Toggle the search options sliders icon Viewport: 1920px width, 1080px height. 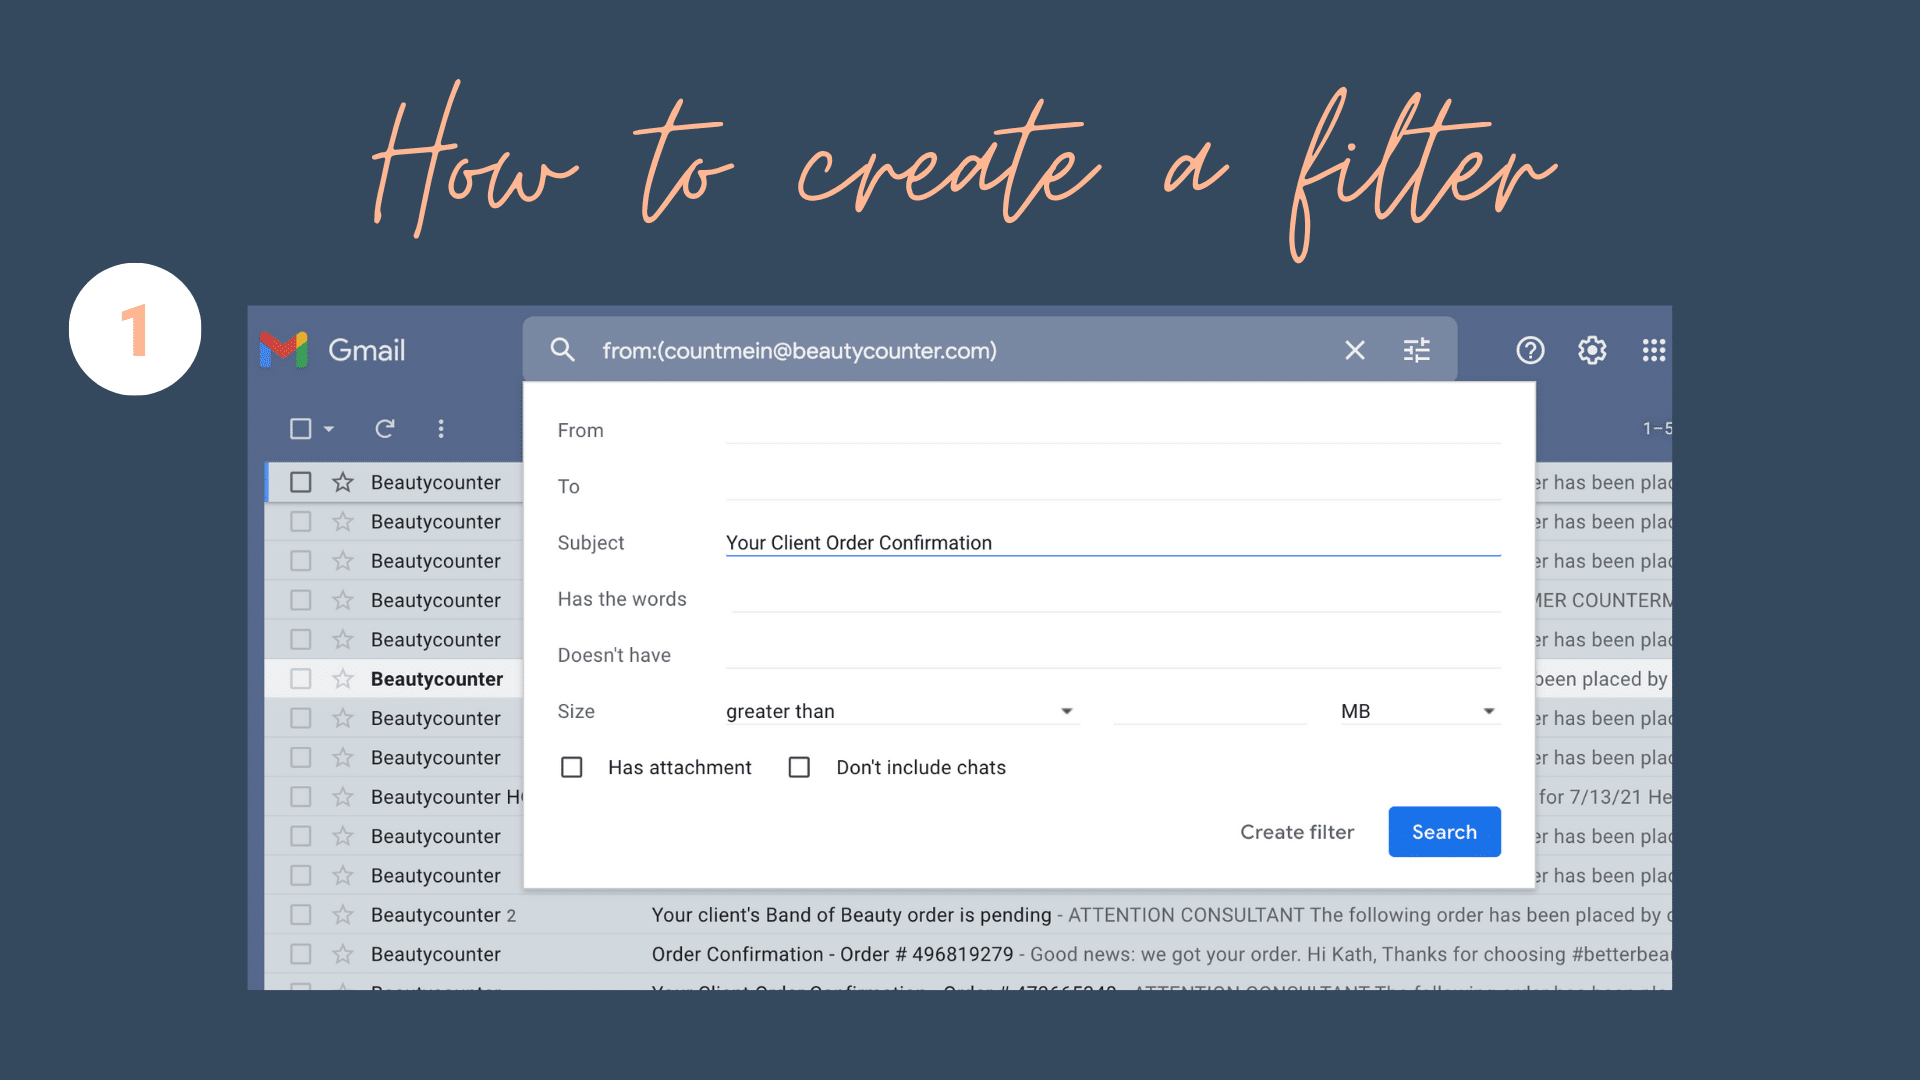[1416, 350]
